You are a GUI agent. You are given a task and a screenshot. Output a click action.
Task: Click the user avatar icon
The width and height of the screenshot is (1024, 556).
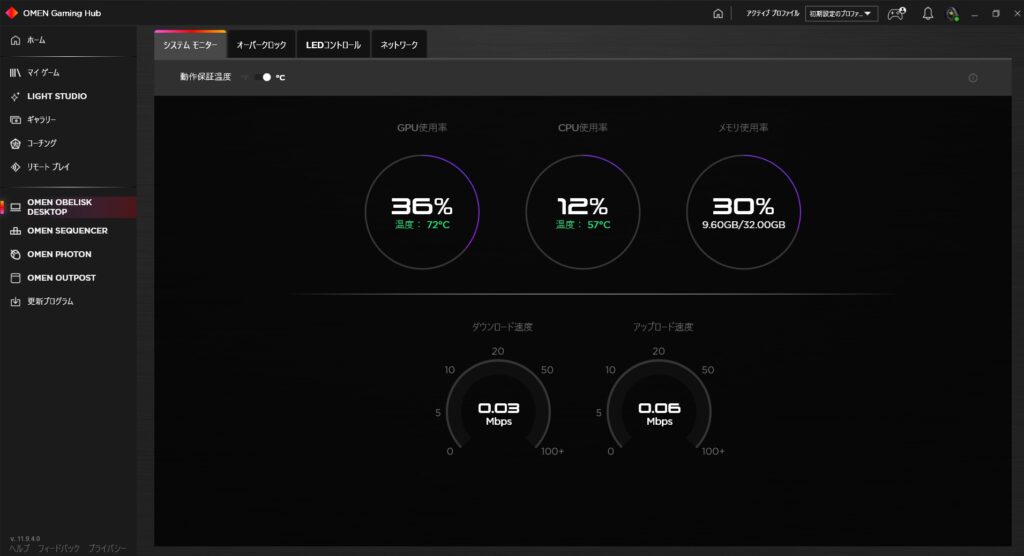coord(953,14)
